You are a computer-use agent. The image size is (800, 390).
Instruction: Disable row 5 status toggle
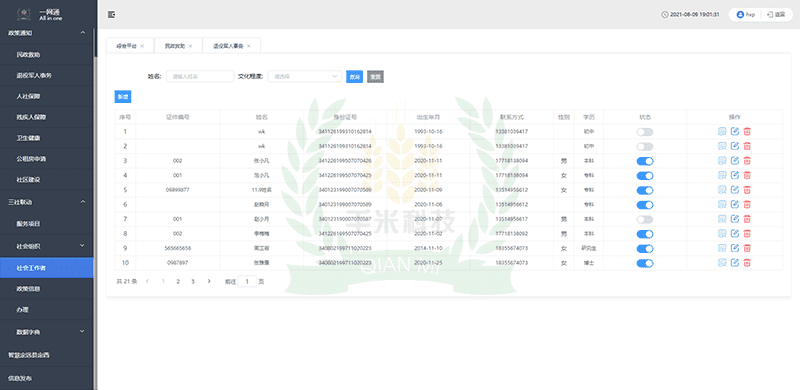click(645, 190)
